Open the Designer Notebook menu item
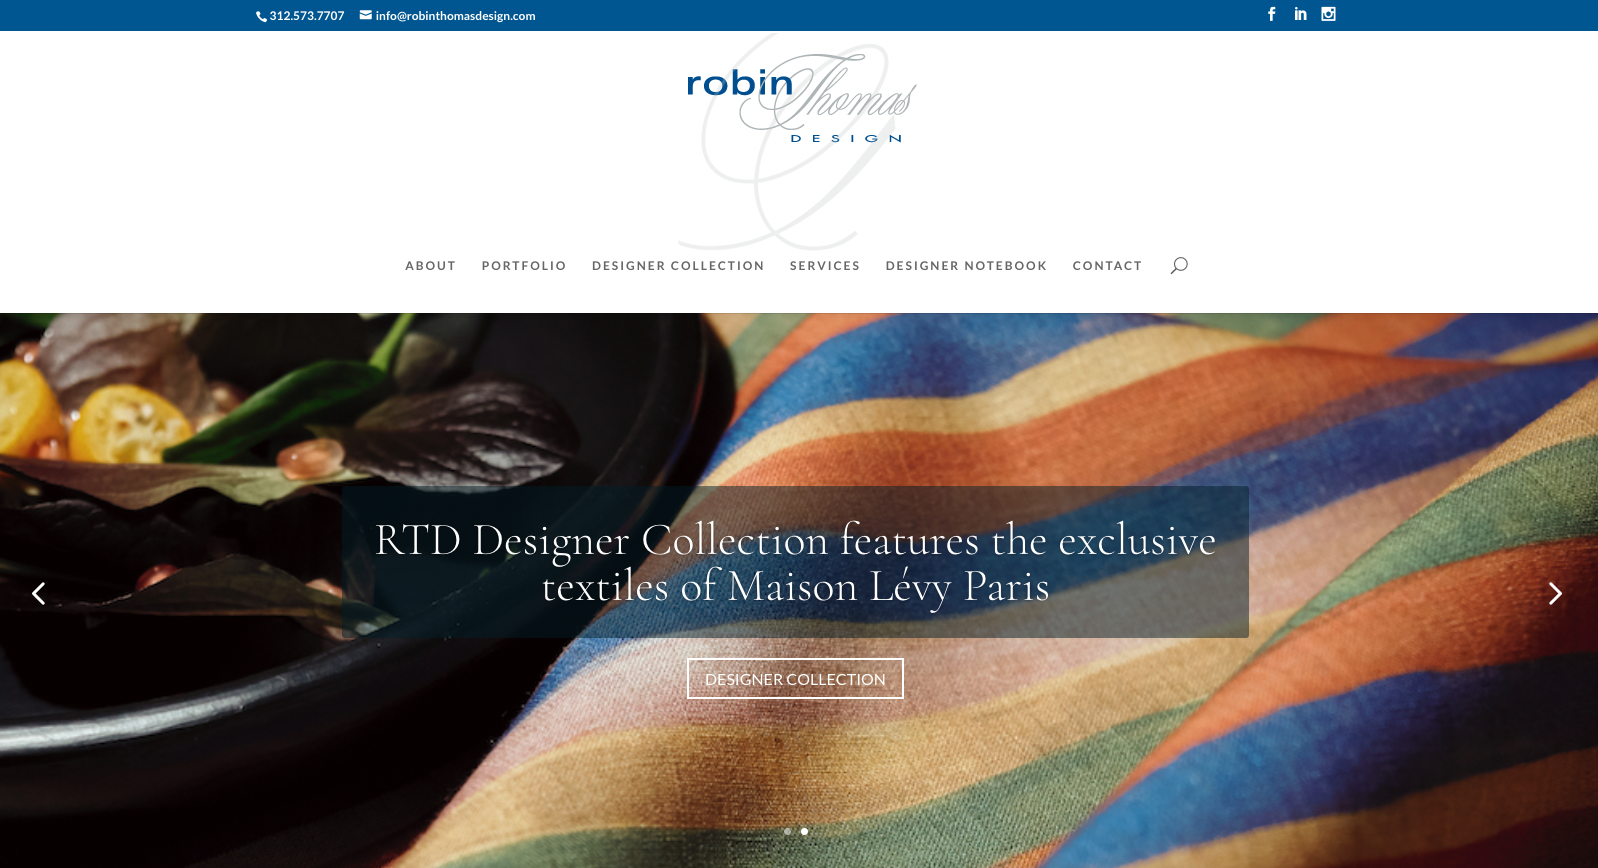Screen dimensions: 1598x868 [x=966, y=266]
